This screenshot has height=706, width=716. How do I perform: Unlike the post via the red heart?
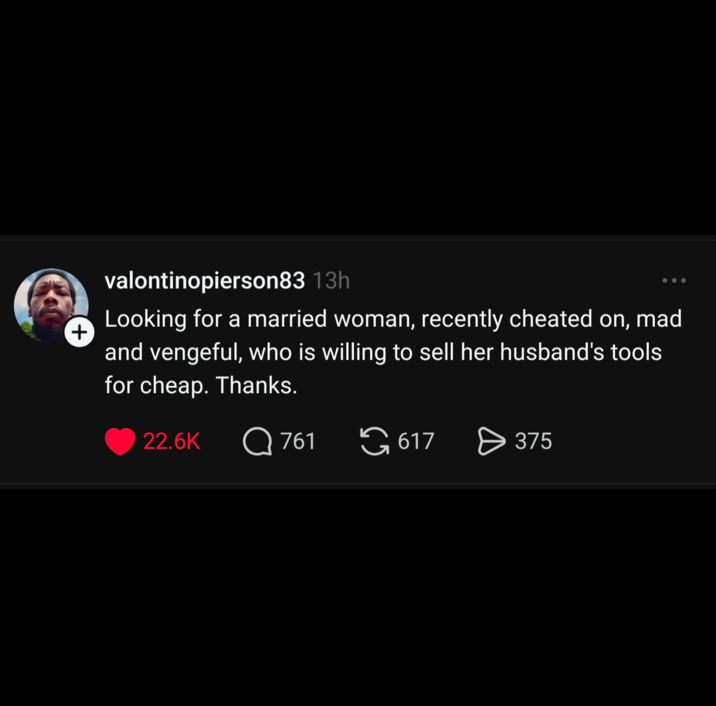(x=120, y=441)
